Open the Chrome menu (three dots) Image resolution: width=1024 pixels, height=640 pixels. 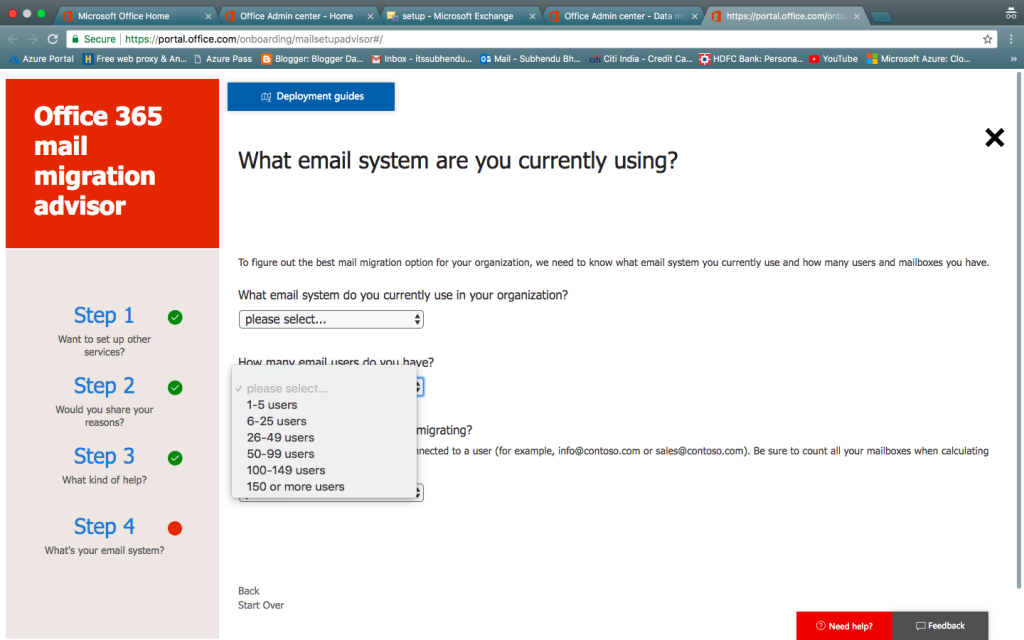click(x=1011, y=39)
